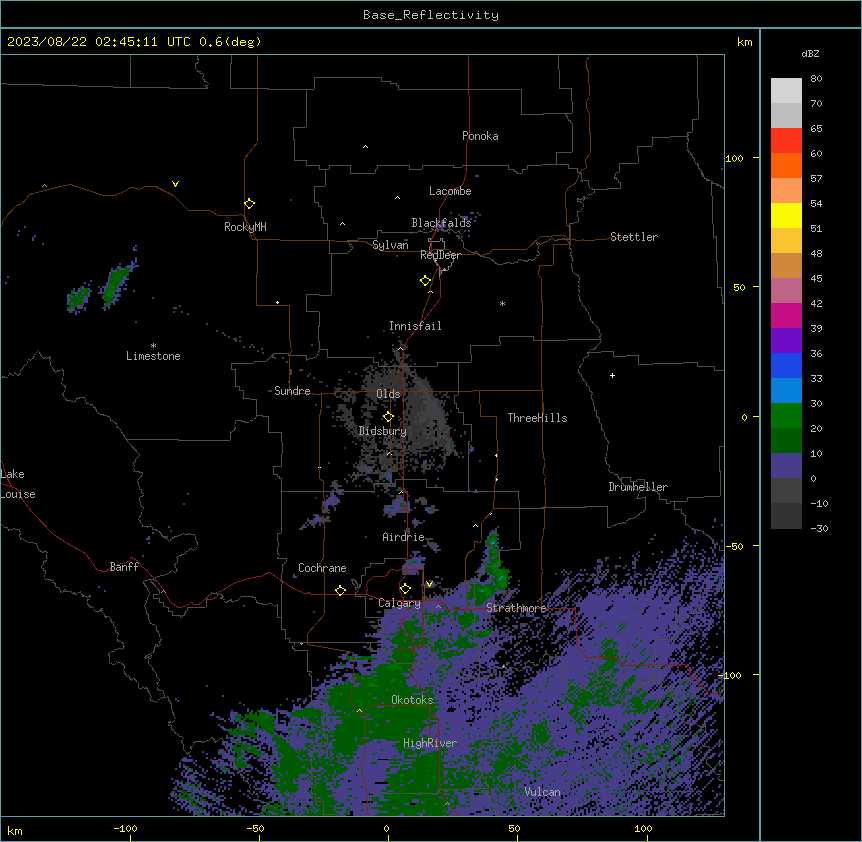The height and width of the screenshot is (842, 862).
Task: Pick the magenta 42 dBZ legend swatch
Action: pos(786,315)
